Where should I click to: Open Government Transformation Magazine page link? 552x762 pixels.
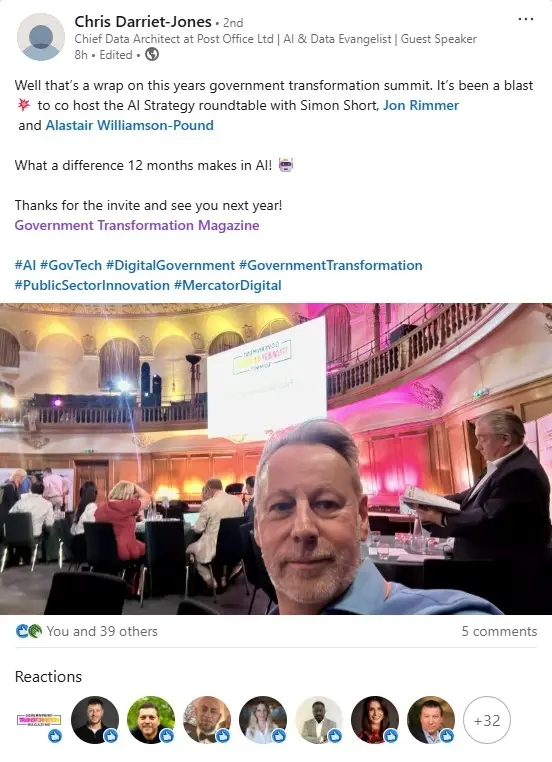click(x=137, y=225)
